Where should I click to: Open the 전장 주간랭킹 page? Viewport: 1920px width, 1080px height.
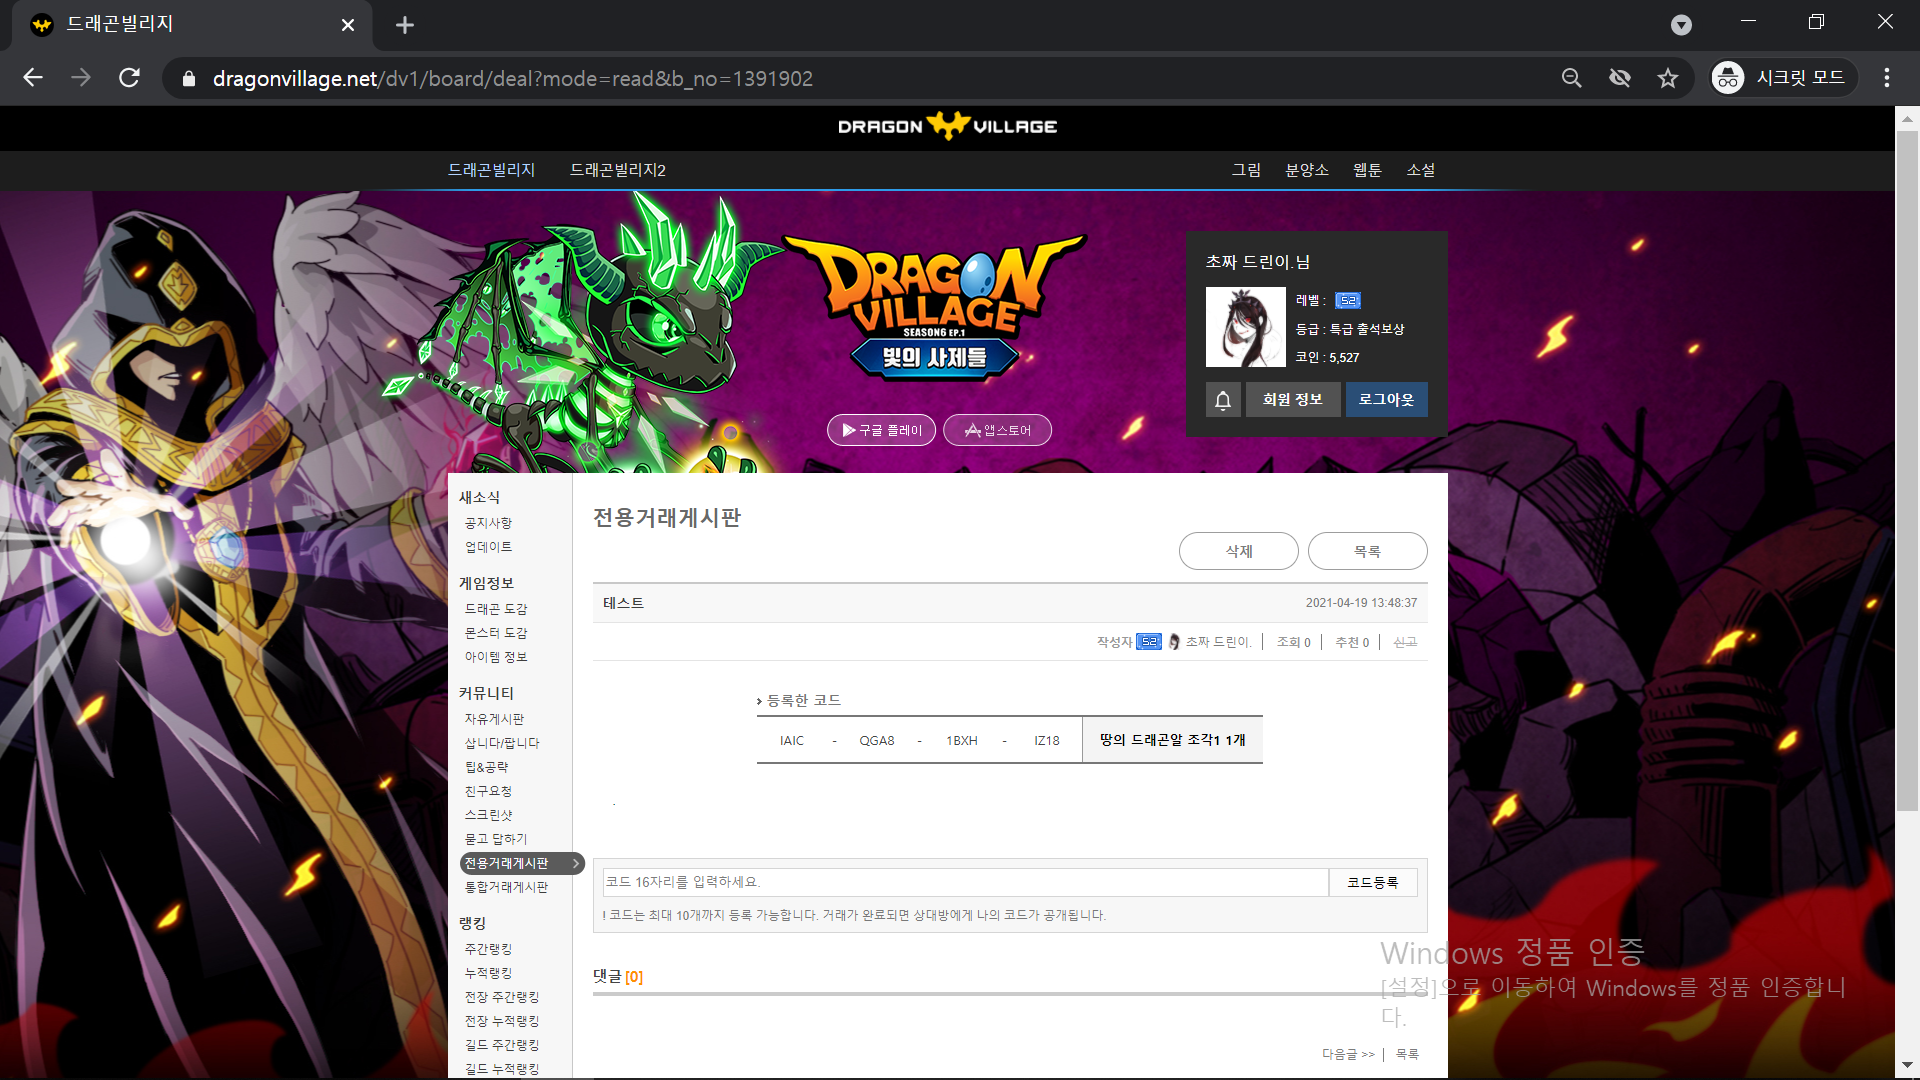click(x=502, y=997)
